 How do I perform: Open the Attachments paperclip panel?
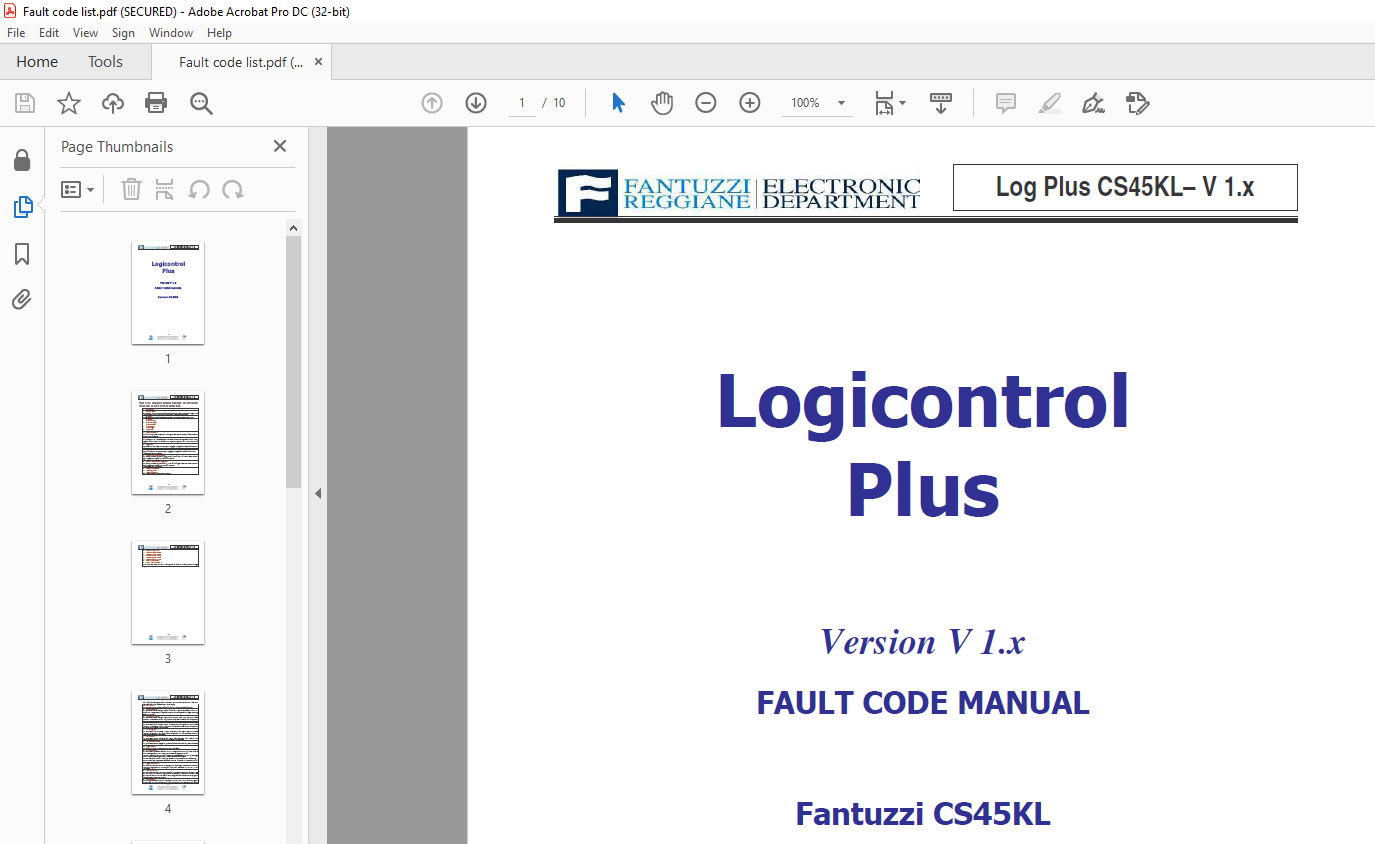tap(22, 299)
